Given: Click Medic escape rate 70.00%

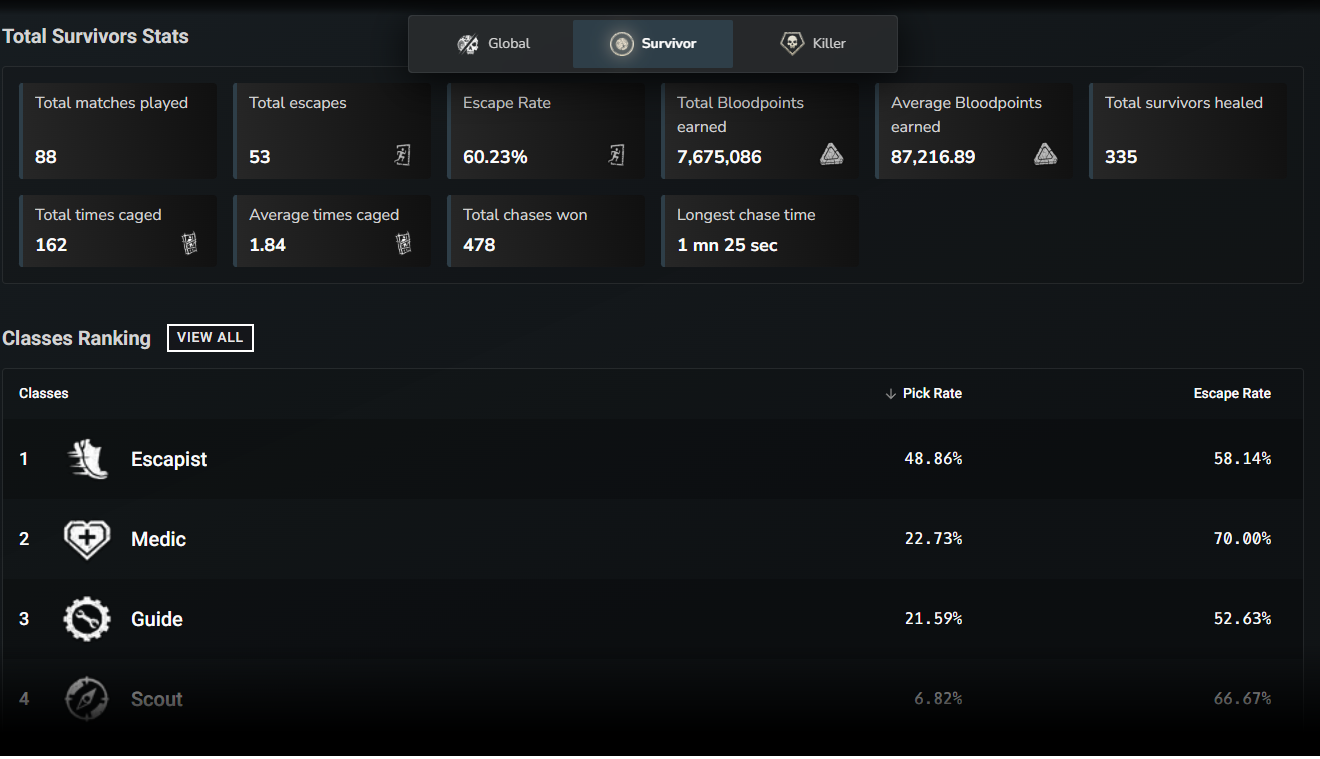Looking at the screenshot, I should [x=1242, y=539].
